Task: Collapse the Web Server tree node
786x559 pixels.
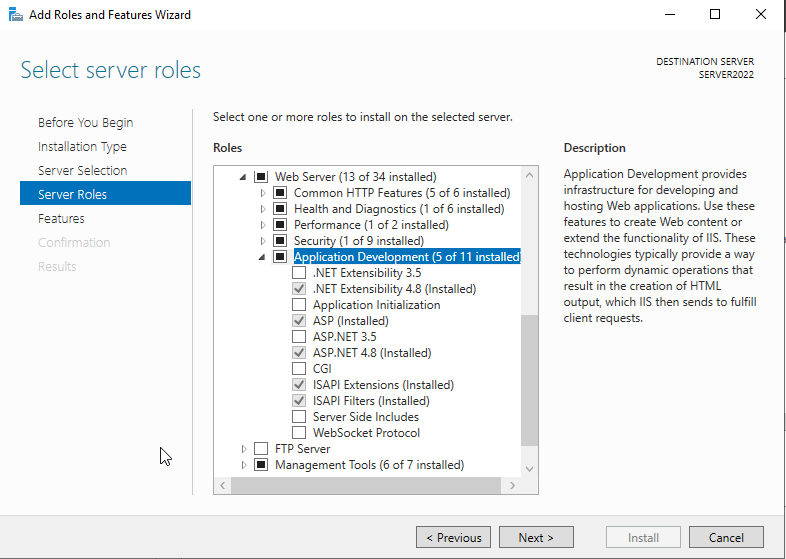Action: pos(244,177)
